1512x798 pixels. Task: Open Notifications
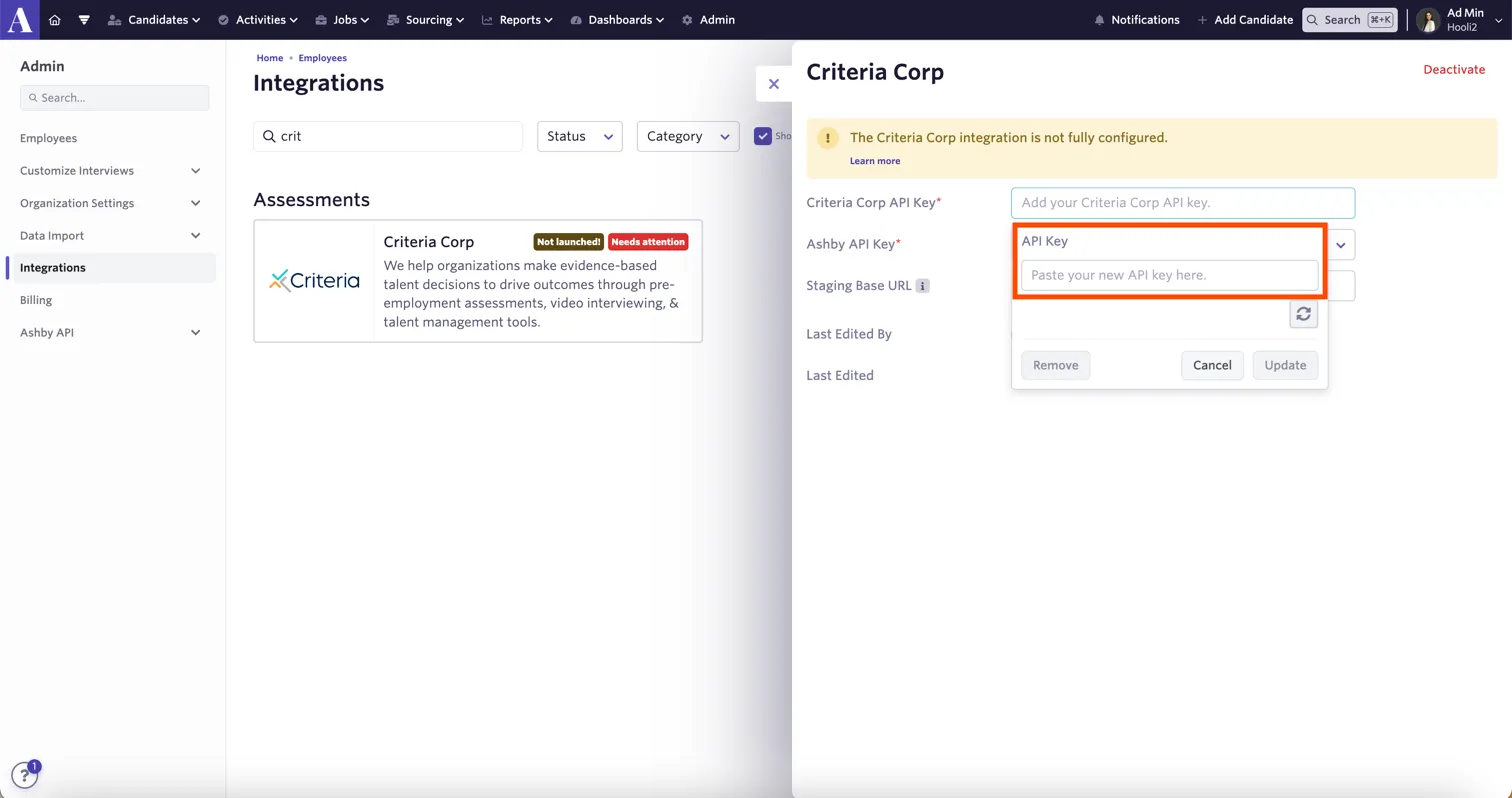click(x=1137, y=20)
